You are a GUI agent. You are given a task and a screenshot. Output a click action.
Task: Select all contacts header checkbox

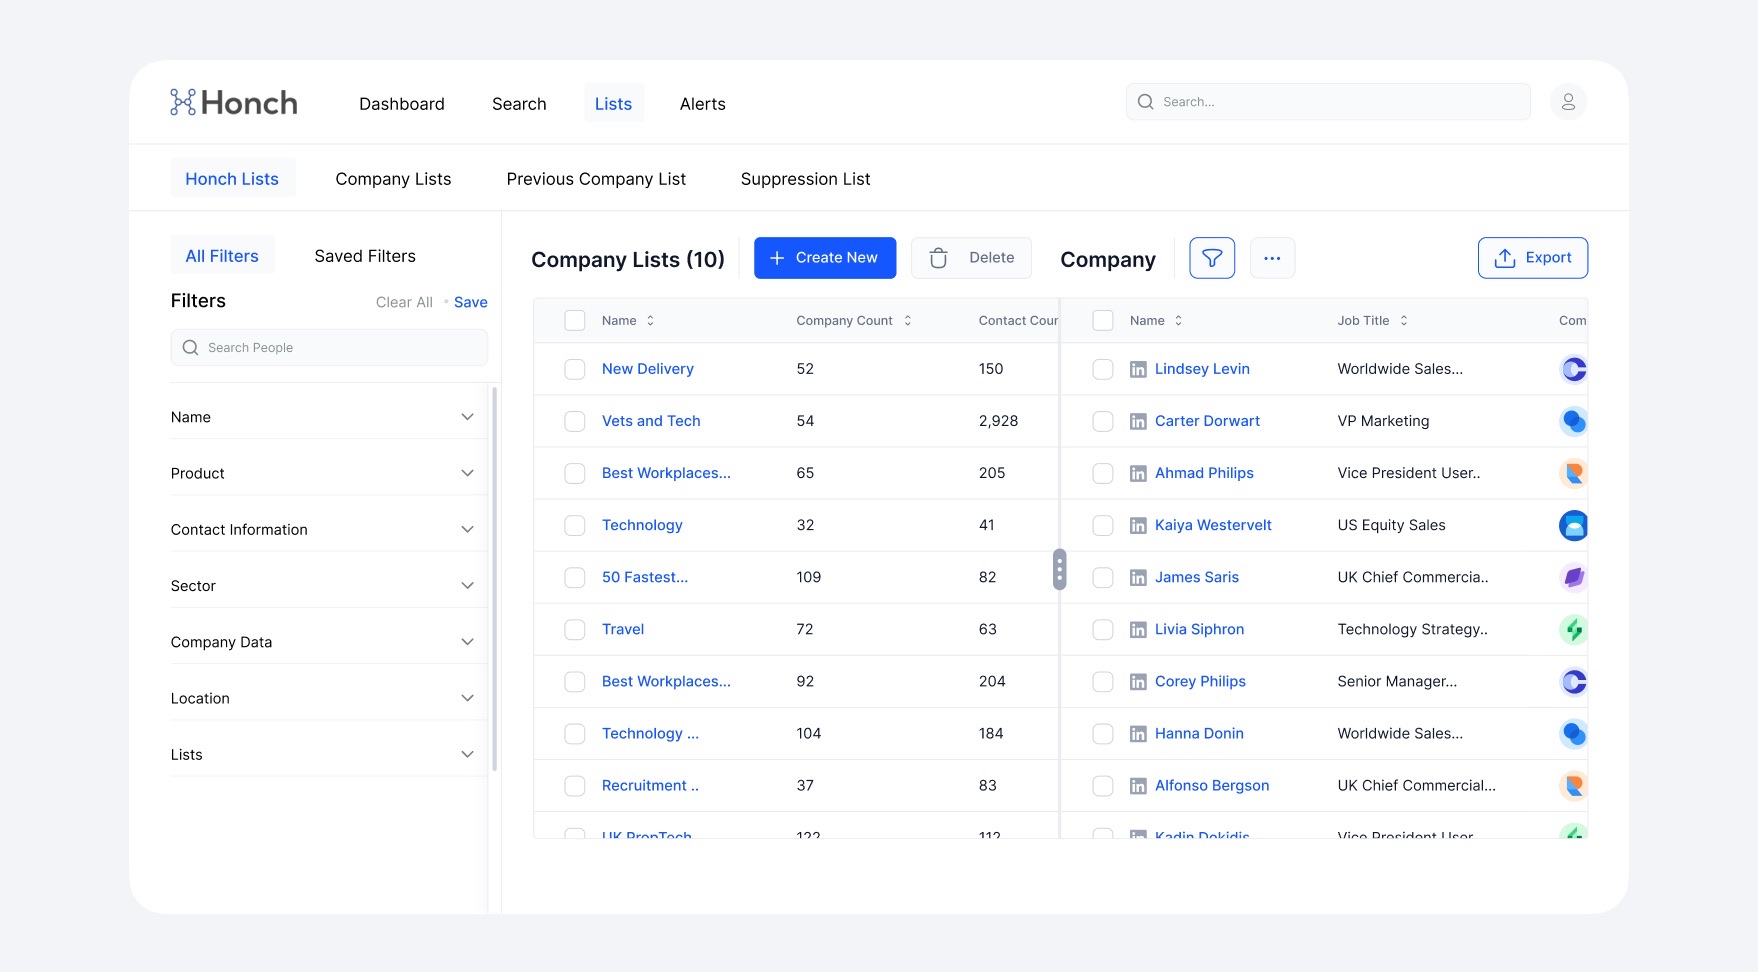coord(1103,321)
